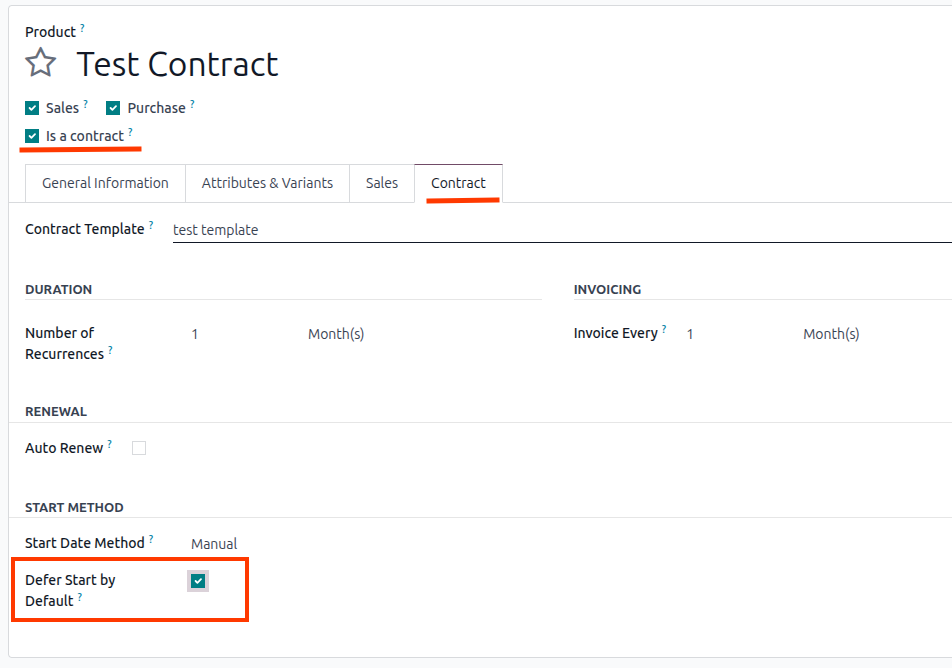Click the Contract Template label
This screenshot has width=952, height=668.
[84, 229]
